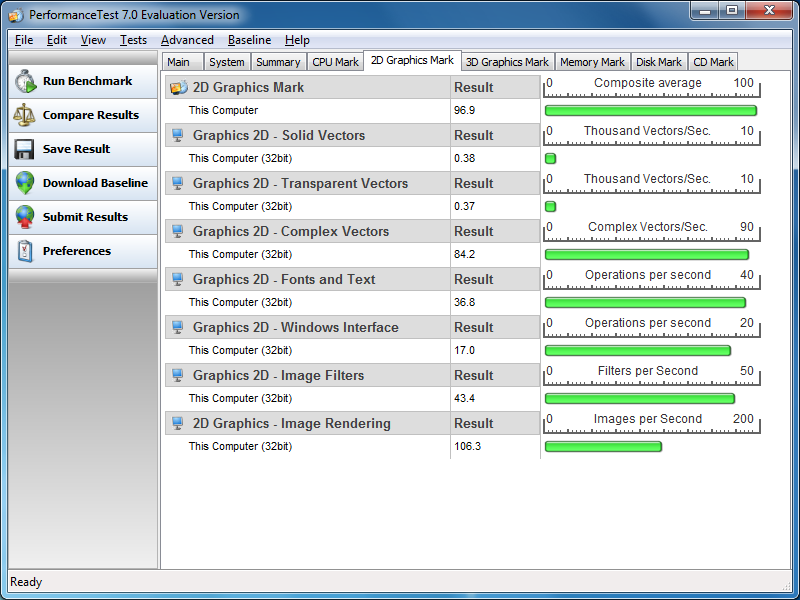Select the 2D Graphics Mark heading text

[248, 87]
